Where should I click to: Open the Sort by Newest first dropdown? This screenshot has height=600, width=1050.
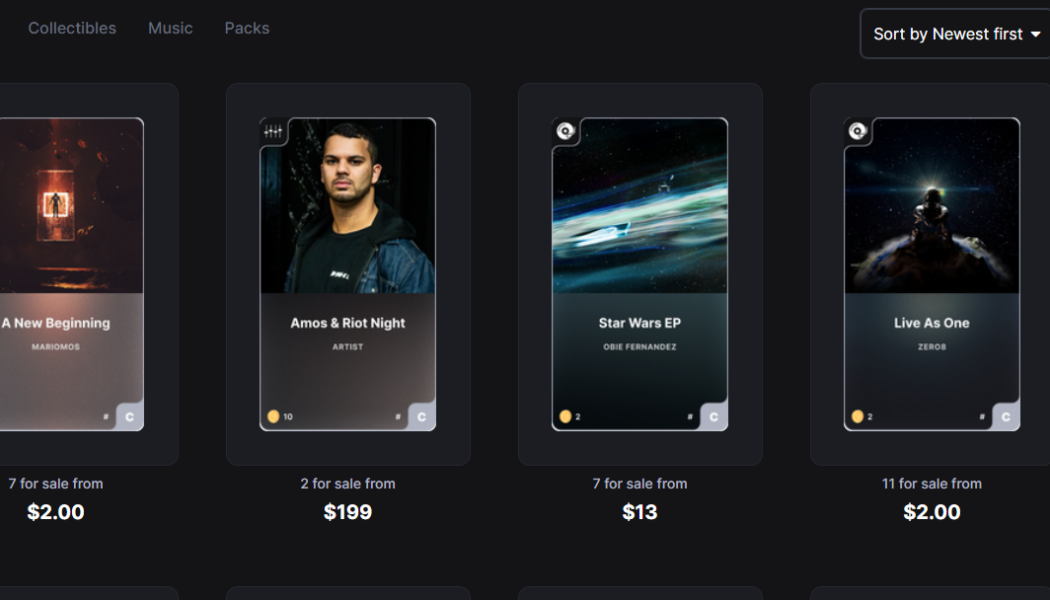[957, 34]
